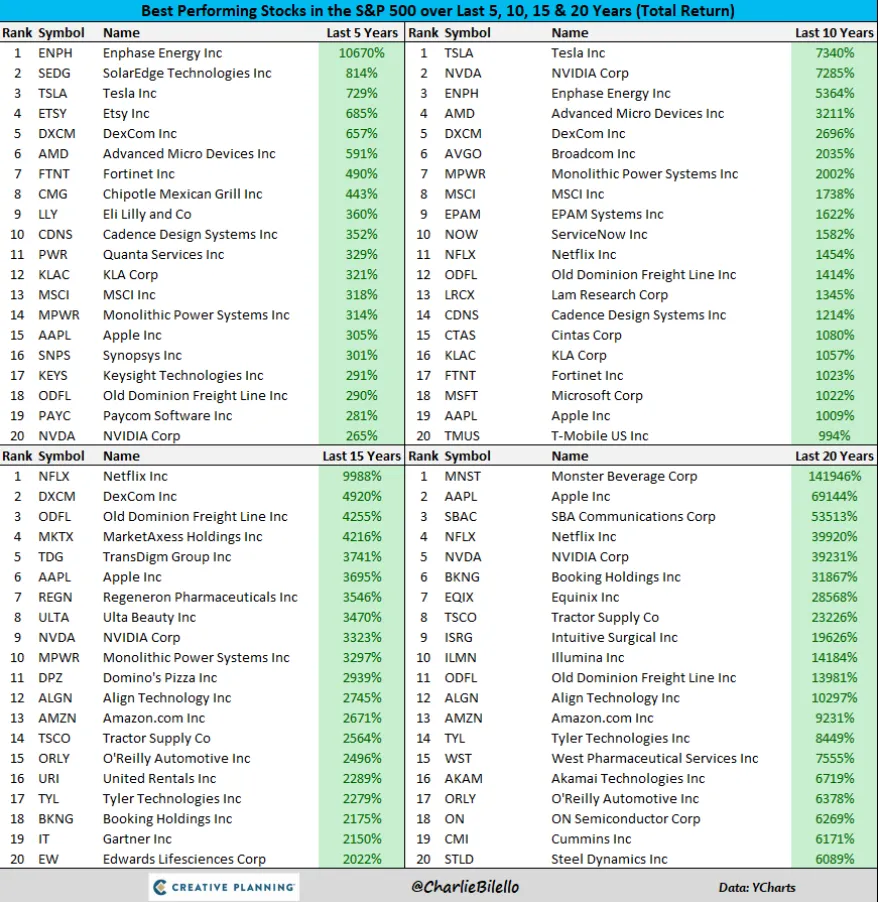Click the chart title banner at top
This screenshot has width=878, height=902.
(x=438, y=11)
